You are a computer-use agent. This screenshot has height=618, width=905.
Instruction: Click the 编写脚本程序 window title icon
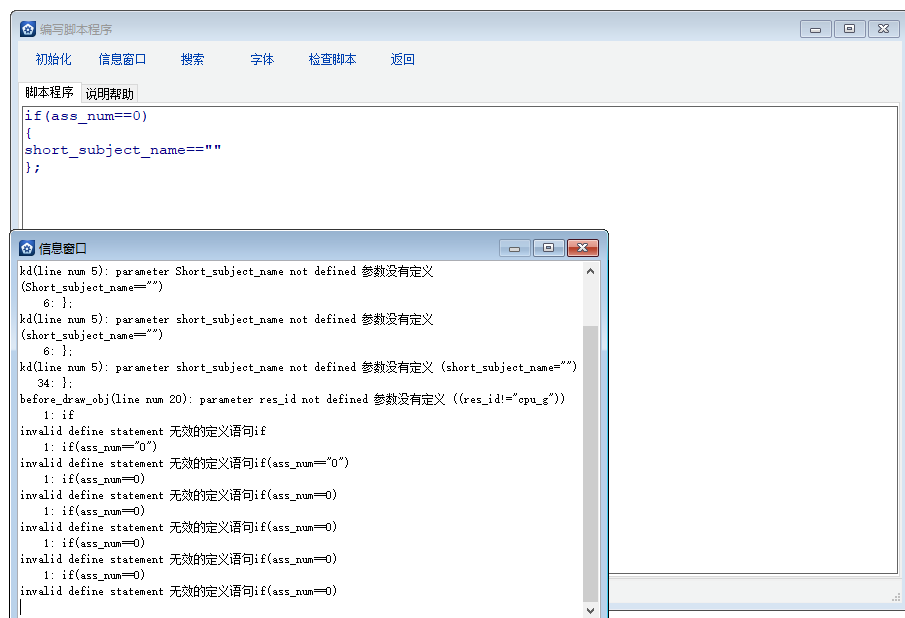(28, 29)
